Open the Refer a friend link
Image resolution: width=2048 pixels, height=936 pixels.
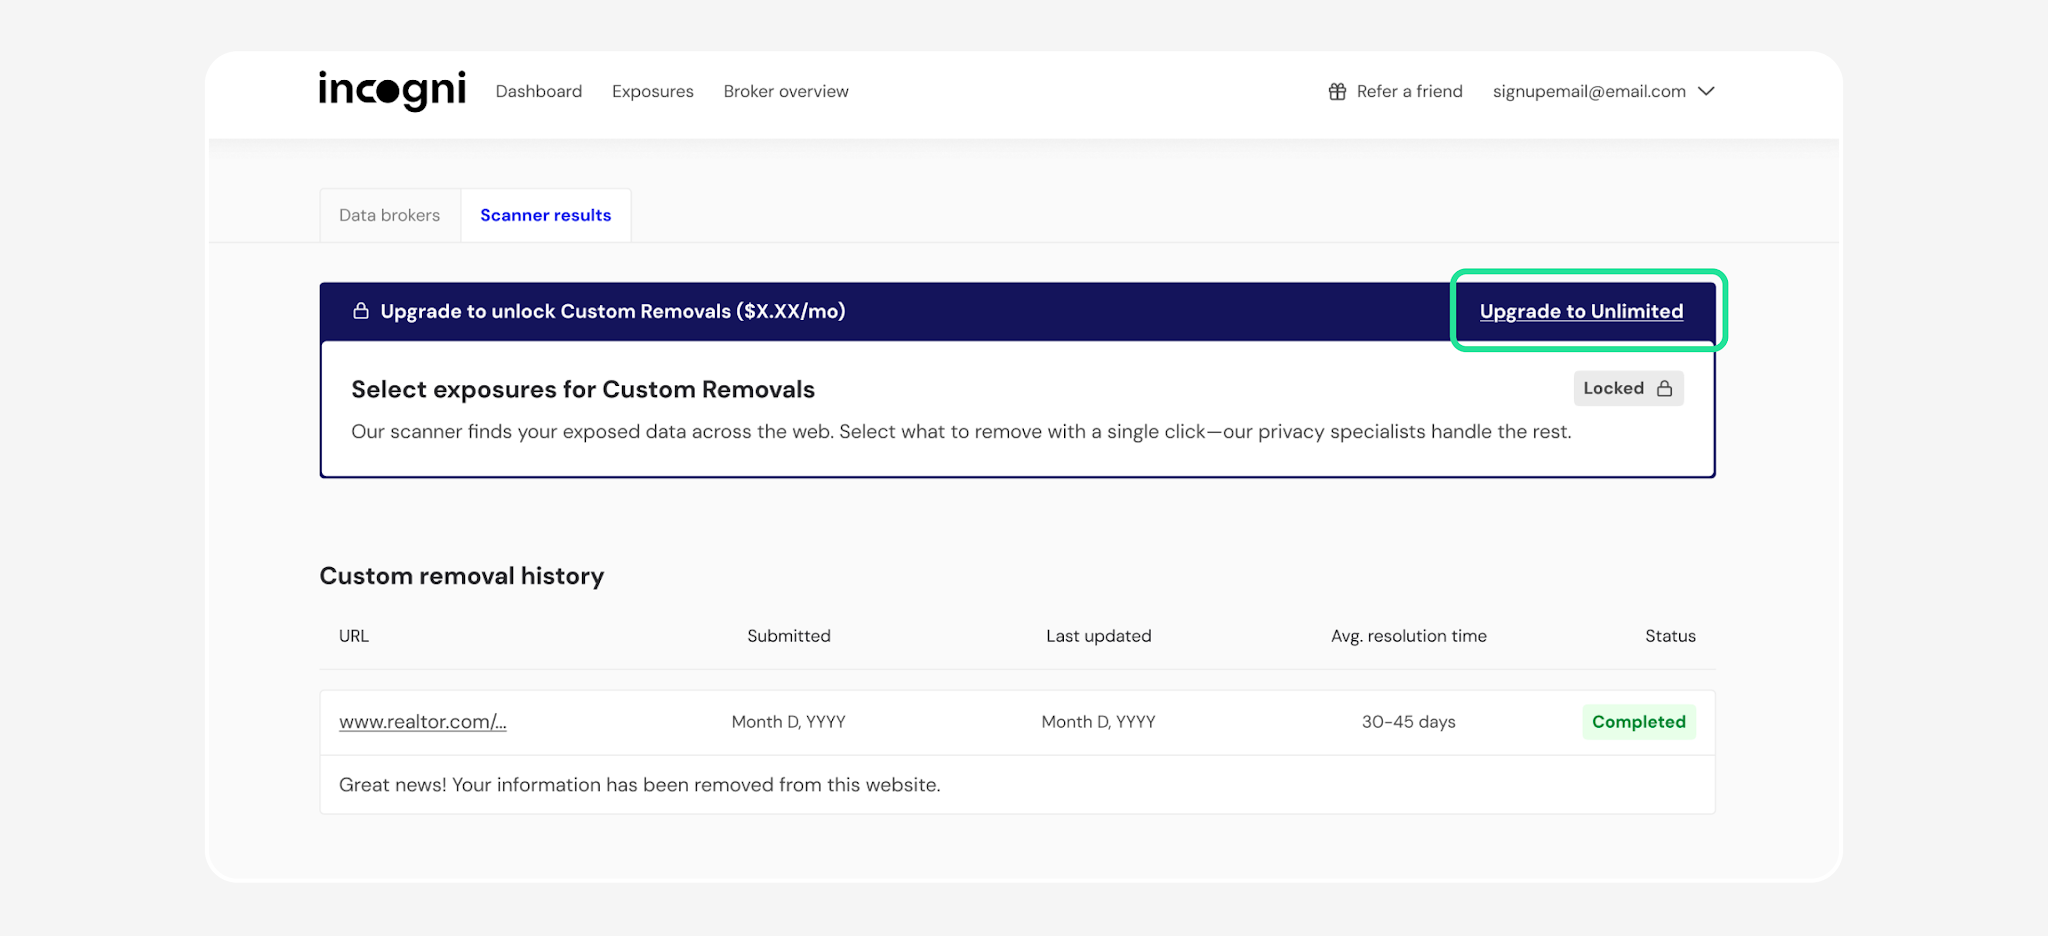pos(1409,91)
